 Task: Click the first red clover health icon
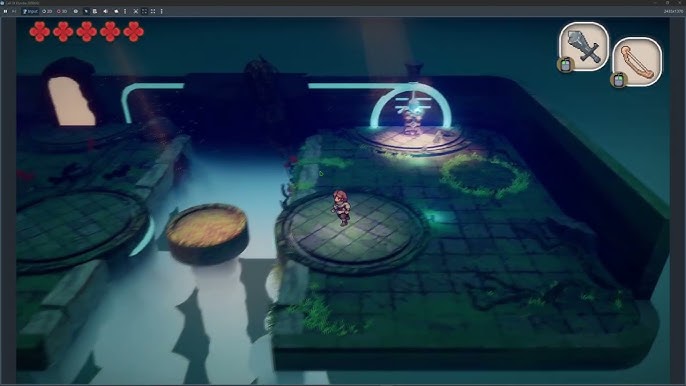(x=39, y=32)
